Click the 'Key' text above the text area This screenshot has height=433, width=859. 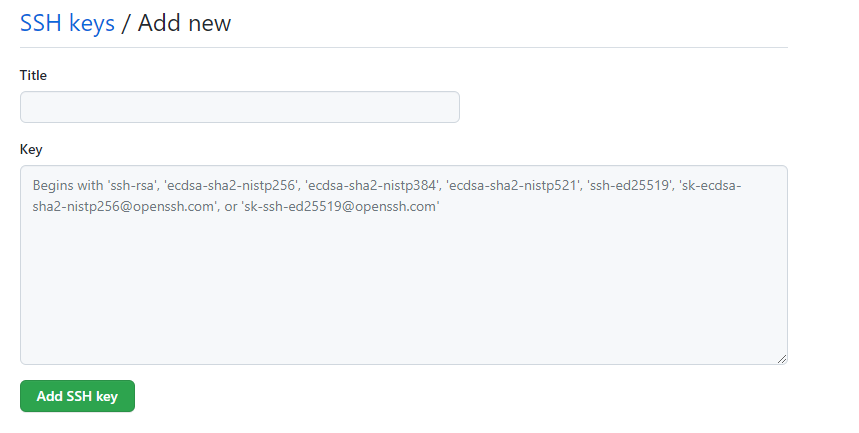31,149
